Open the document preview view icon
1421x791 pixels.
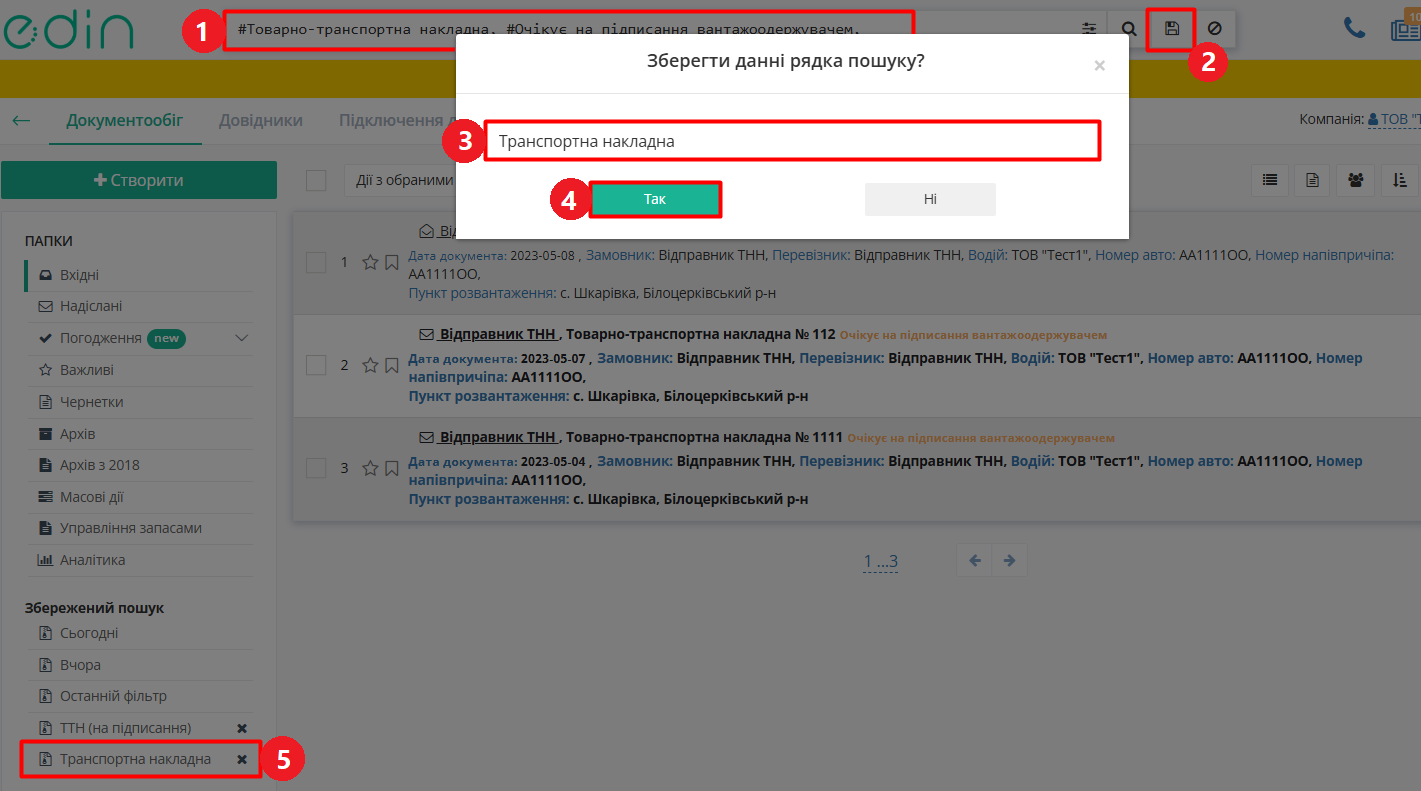(x=1312, y=180)
